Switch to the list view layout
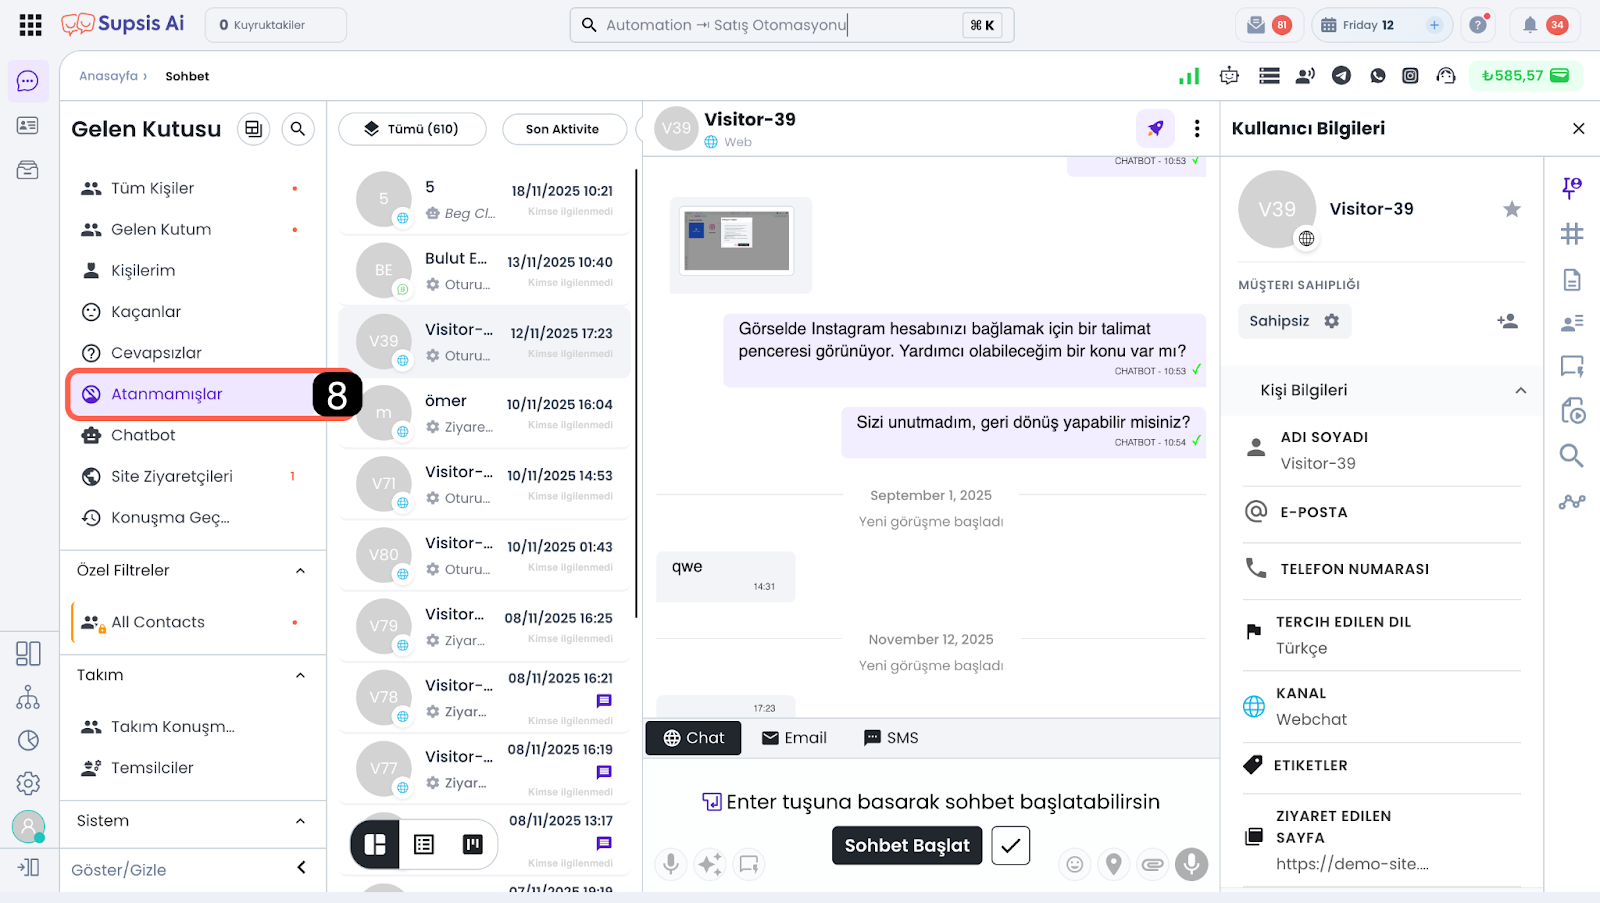1600x903 pixels. (x=424, y=845)
